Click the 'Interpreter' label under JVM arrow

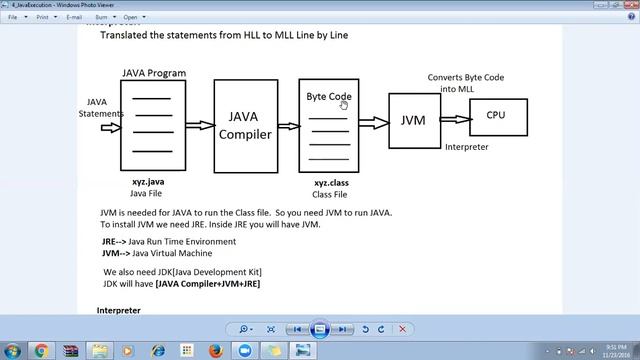[467, 147]
